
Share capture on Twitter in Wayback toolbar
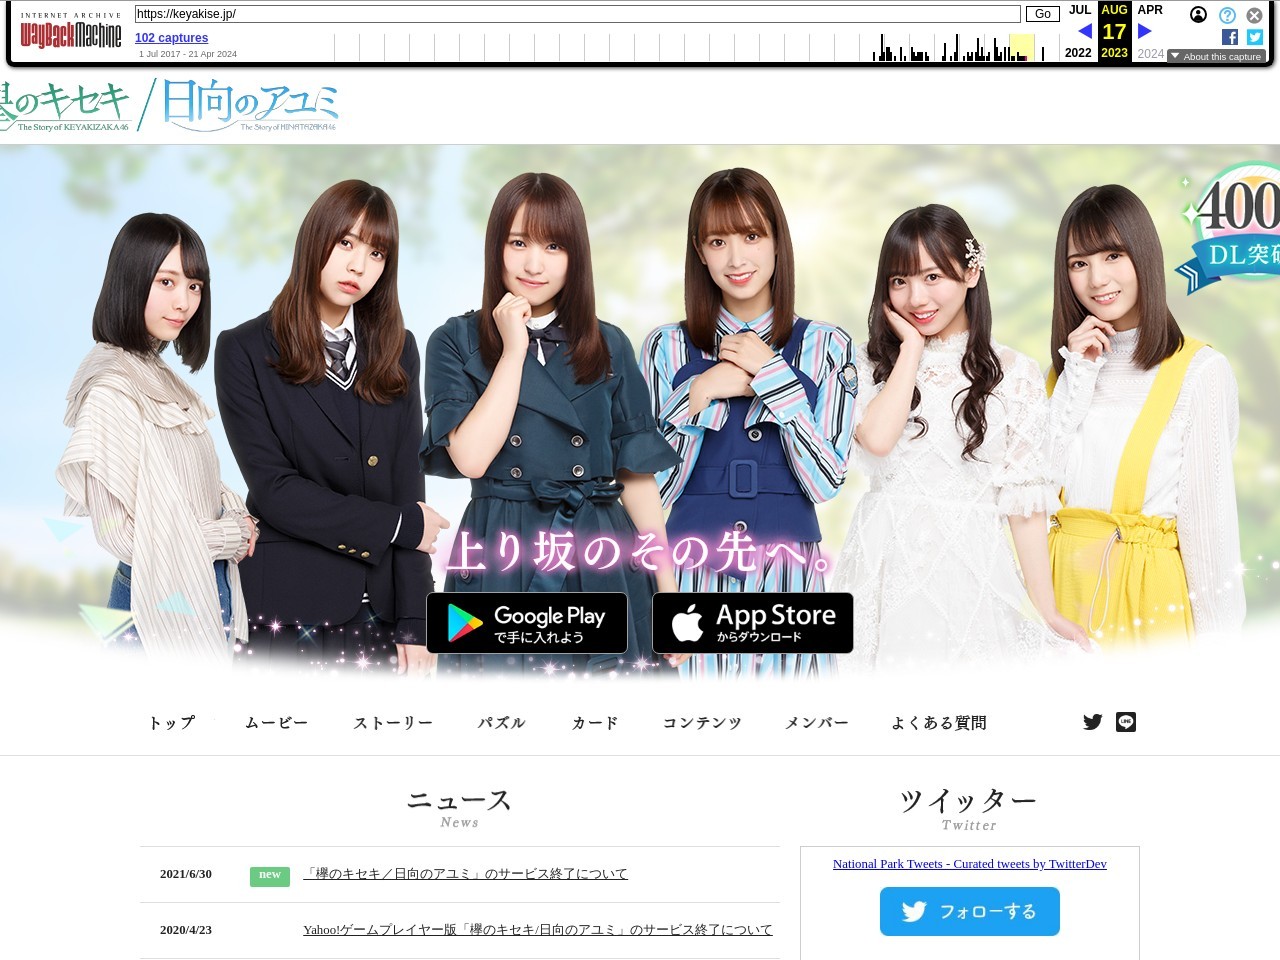tap(1255, 37)
